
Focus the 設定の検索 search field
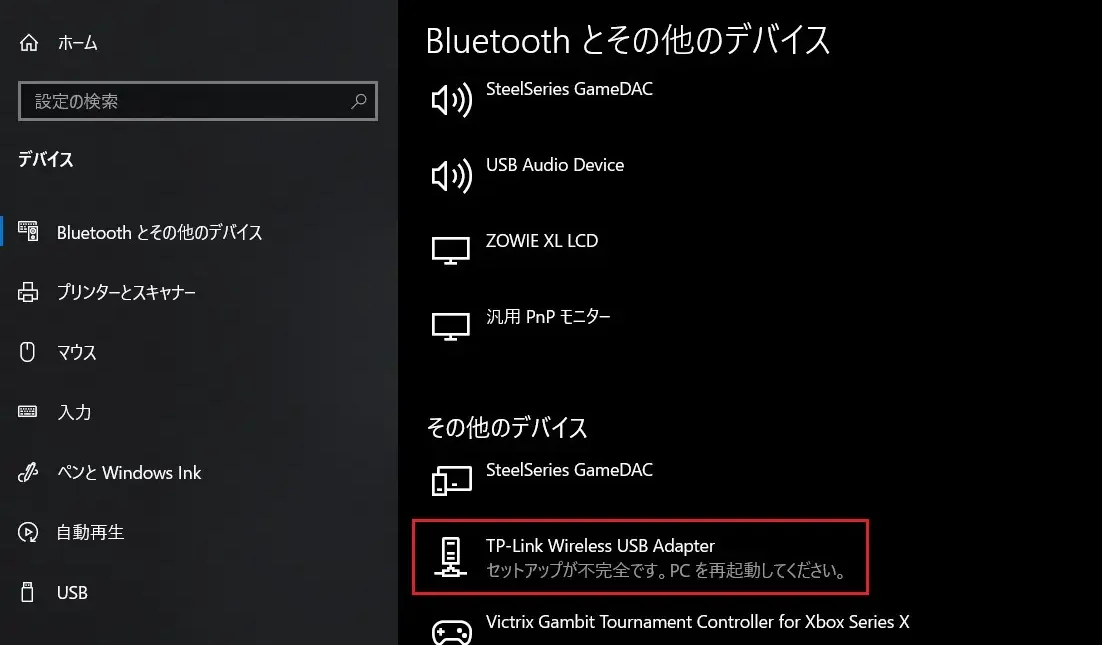click(x=197, y=101)
